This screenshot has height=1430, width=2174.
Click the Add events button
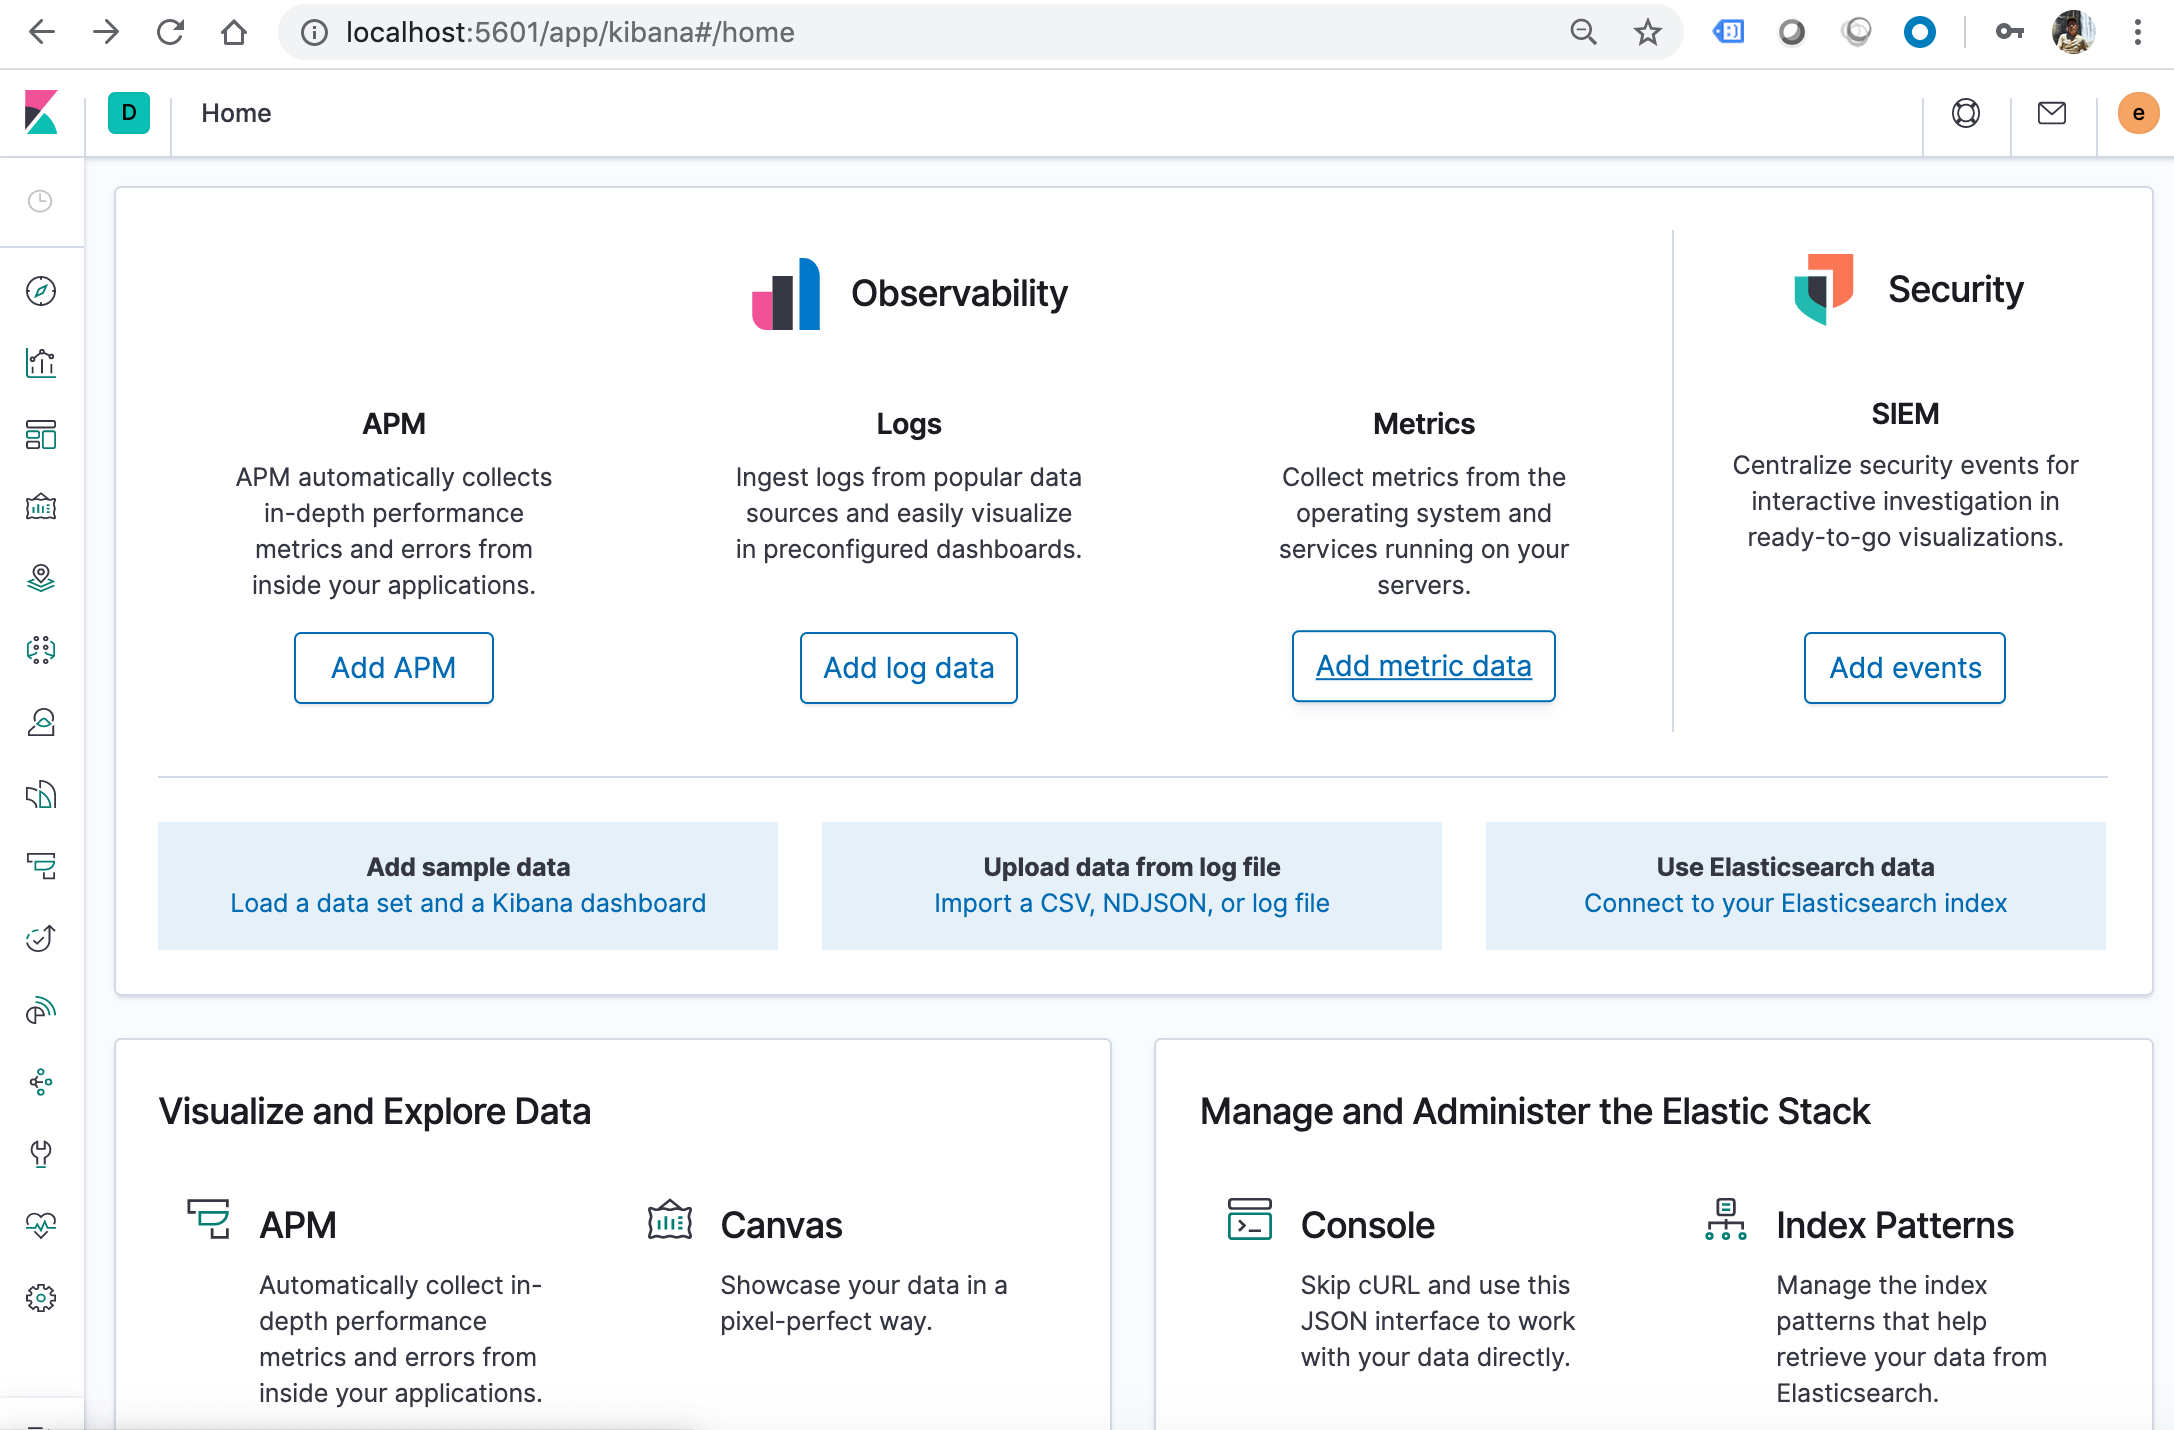[1905, 668]
